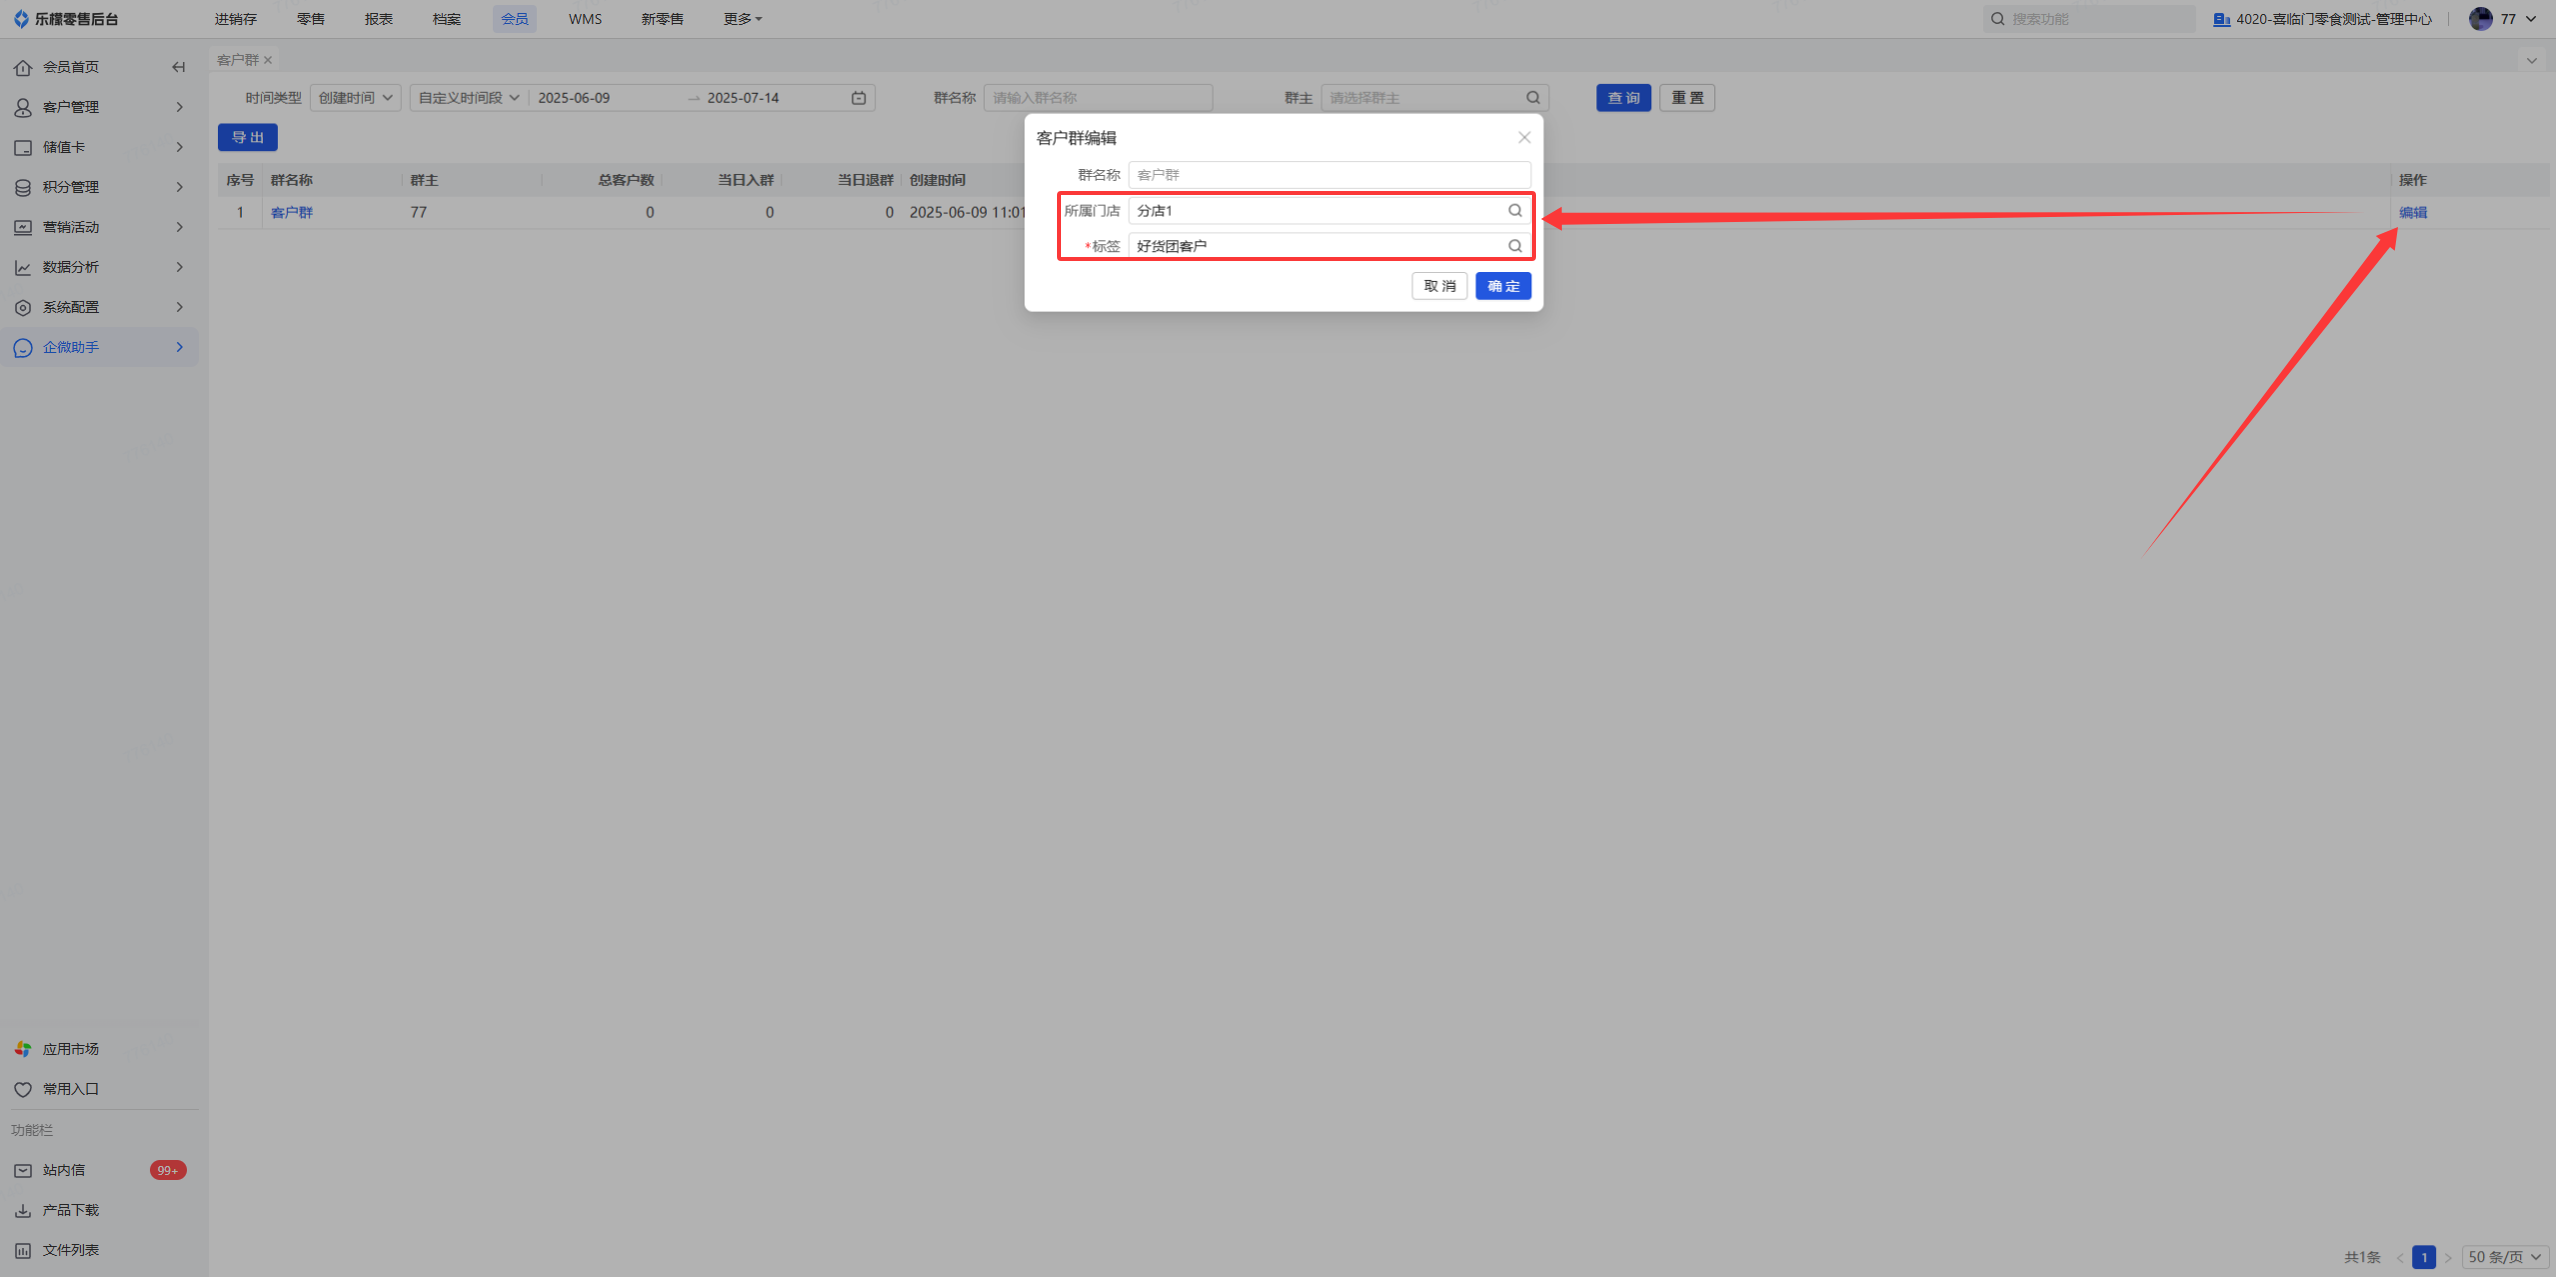Open the 50条/页 page size dropdown
Viewport: 2556px width, 1277px height.
point(2504,1257)
